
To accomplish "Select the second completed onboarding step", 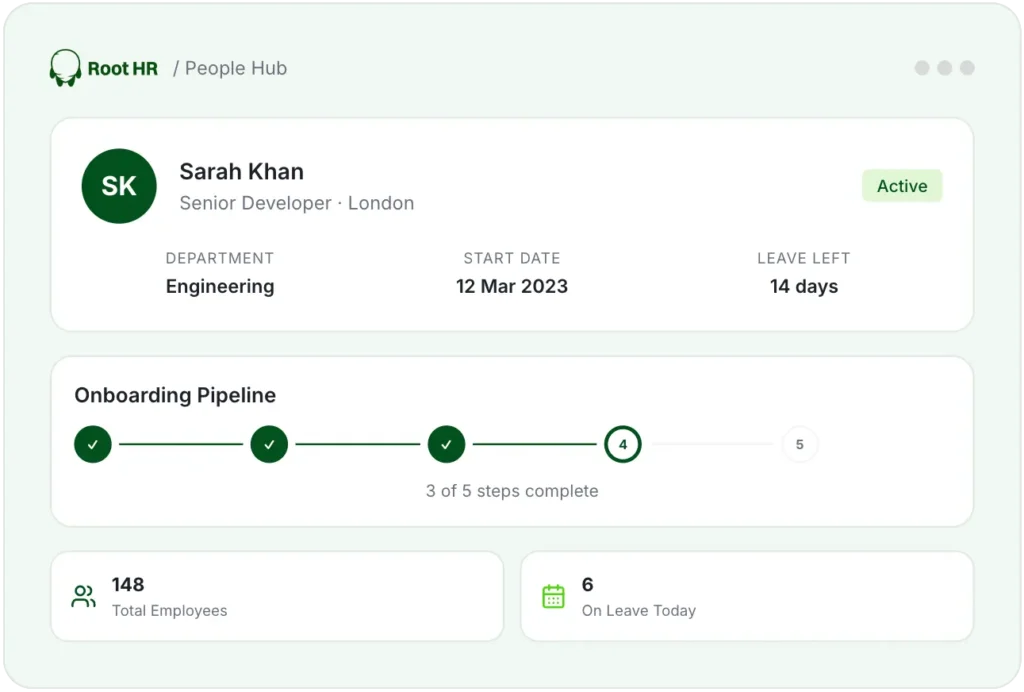I will pos(269,445).
